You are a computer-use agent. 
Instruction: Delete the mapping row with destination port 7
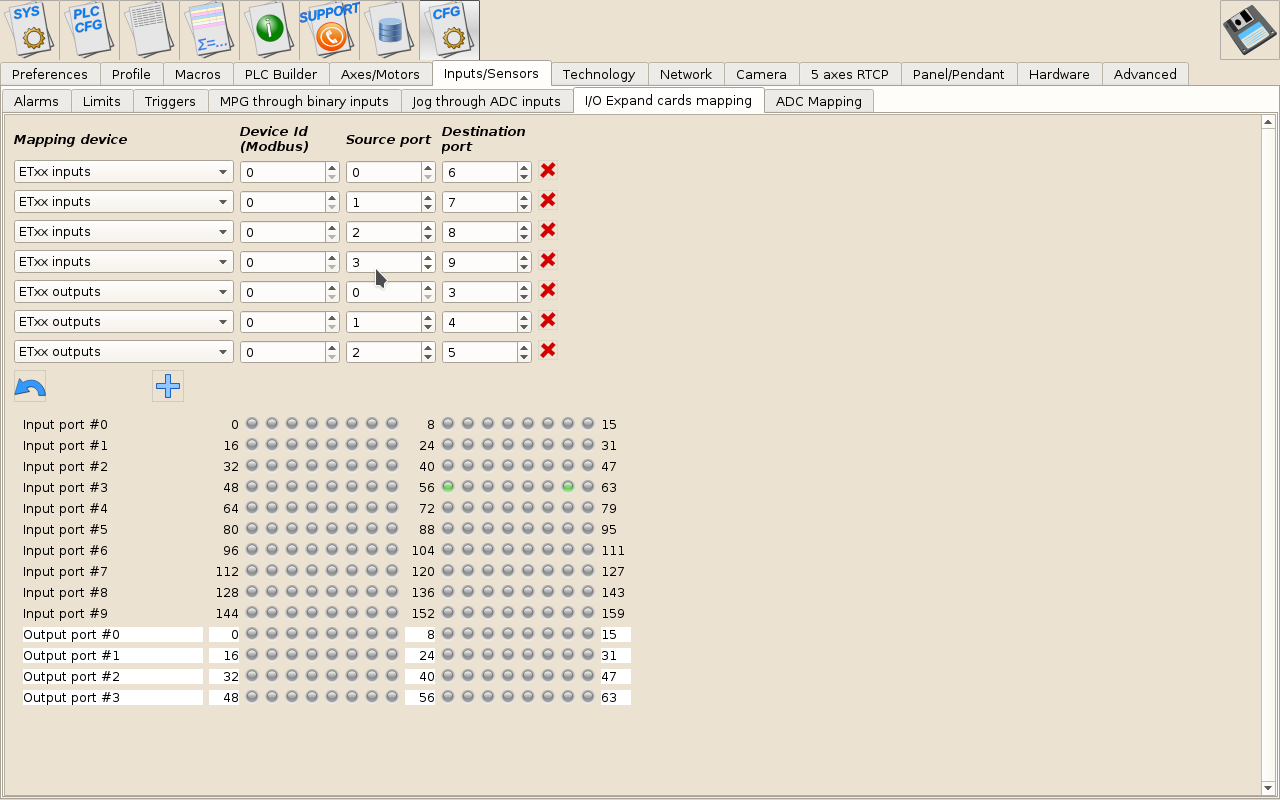[548, 201]
